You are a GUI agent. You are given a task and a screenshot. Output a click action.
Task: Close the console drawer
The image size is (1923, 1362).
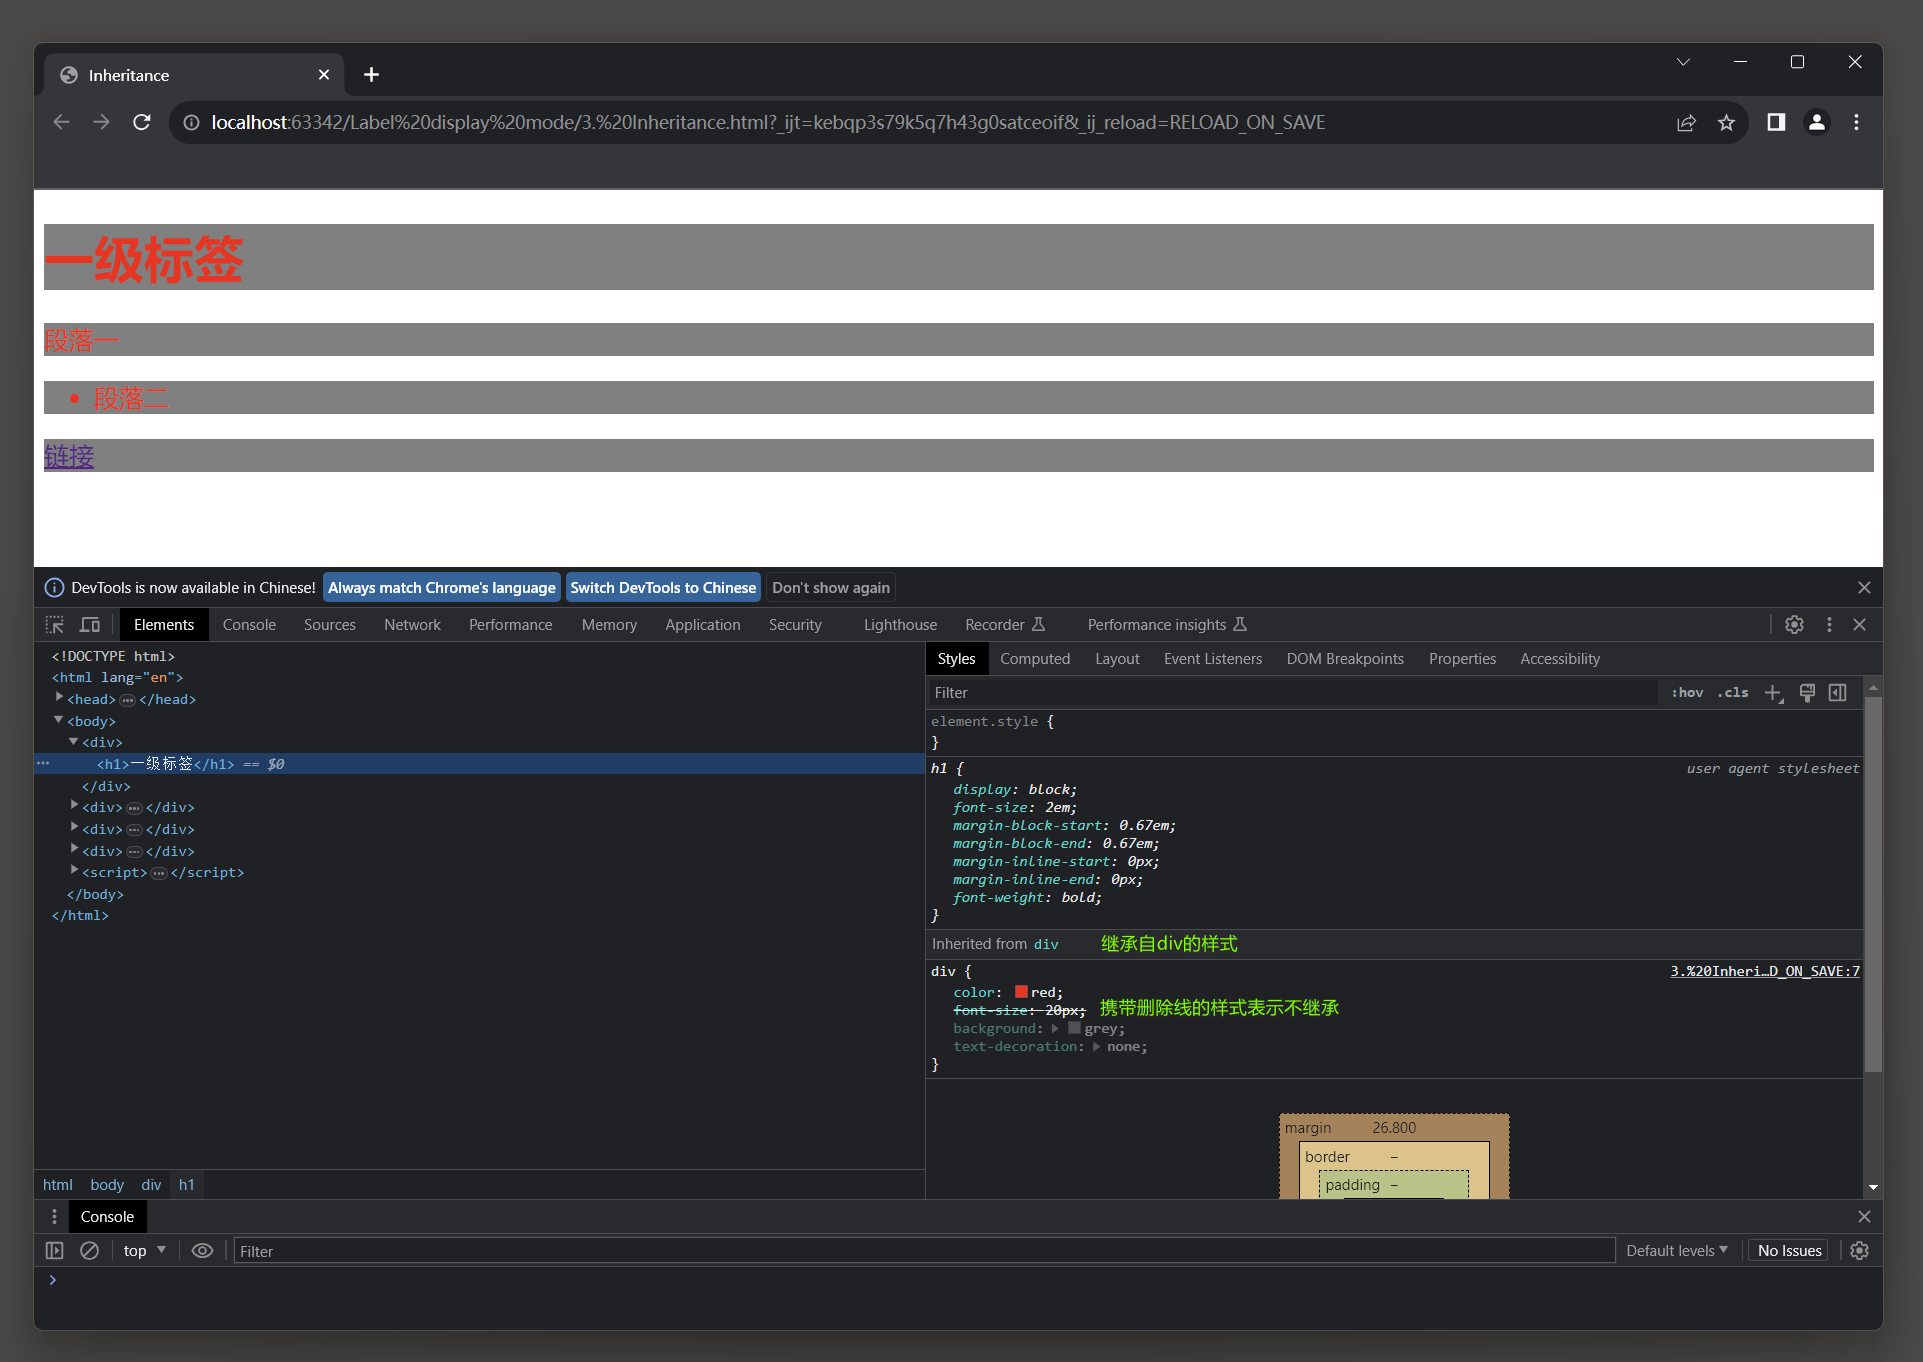click(1864, 1217)
